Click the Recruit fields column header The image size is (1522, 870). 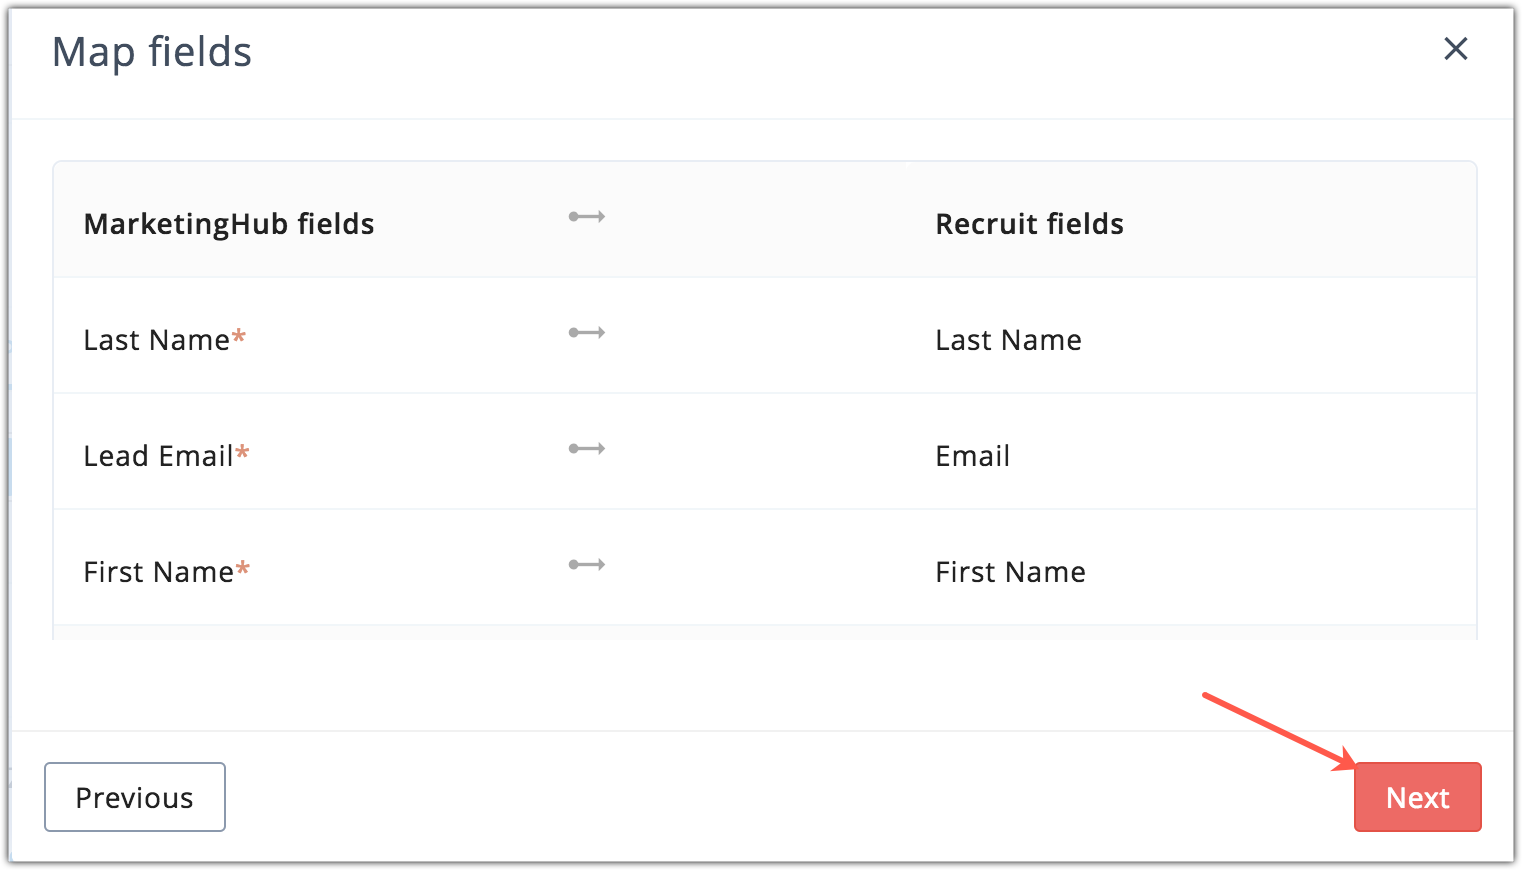(x=1029, y=224)
